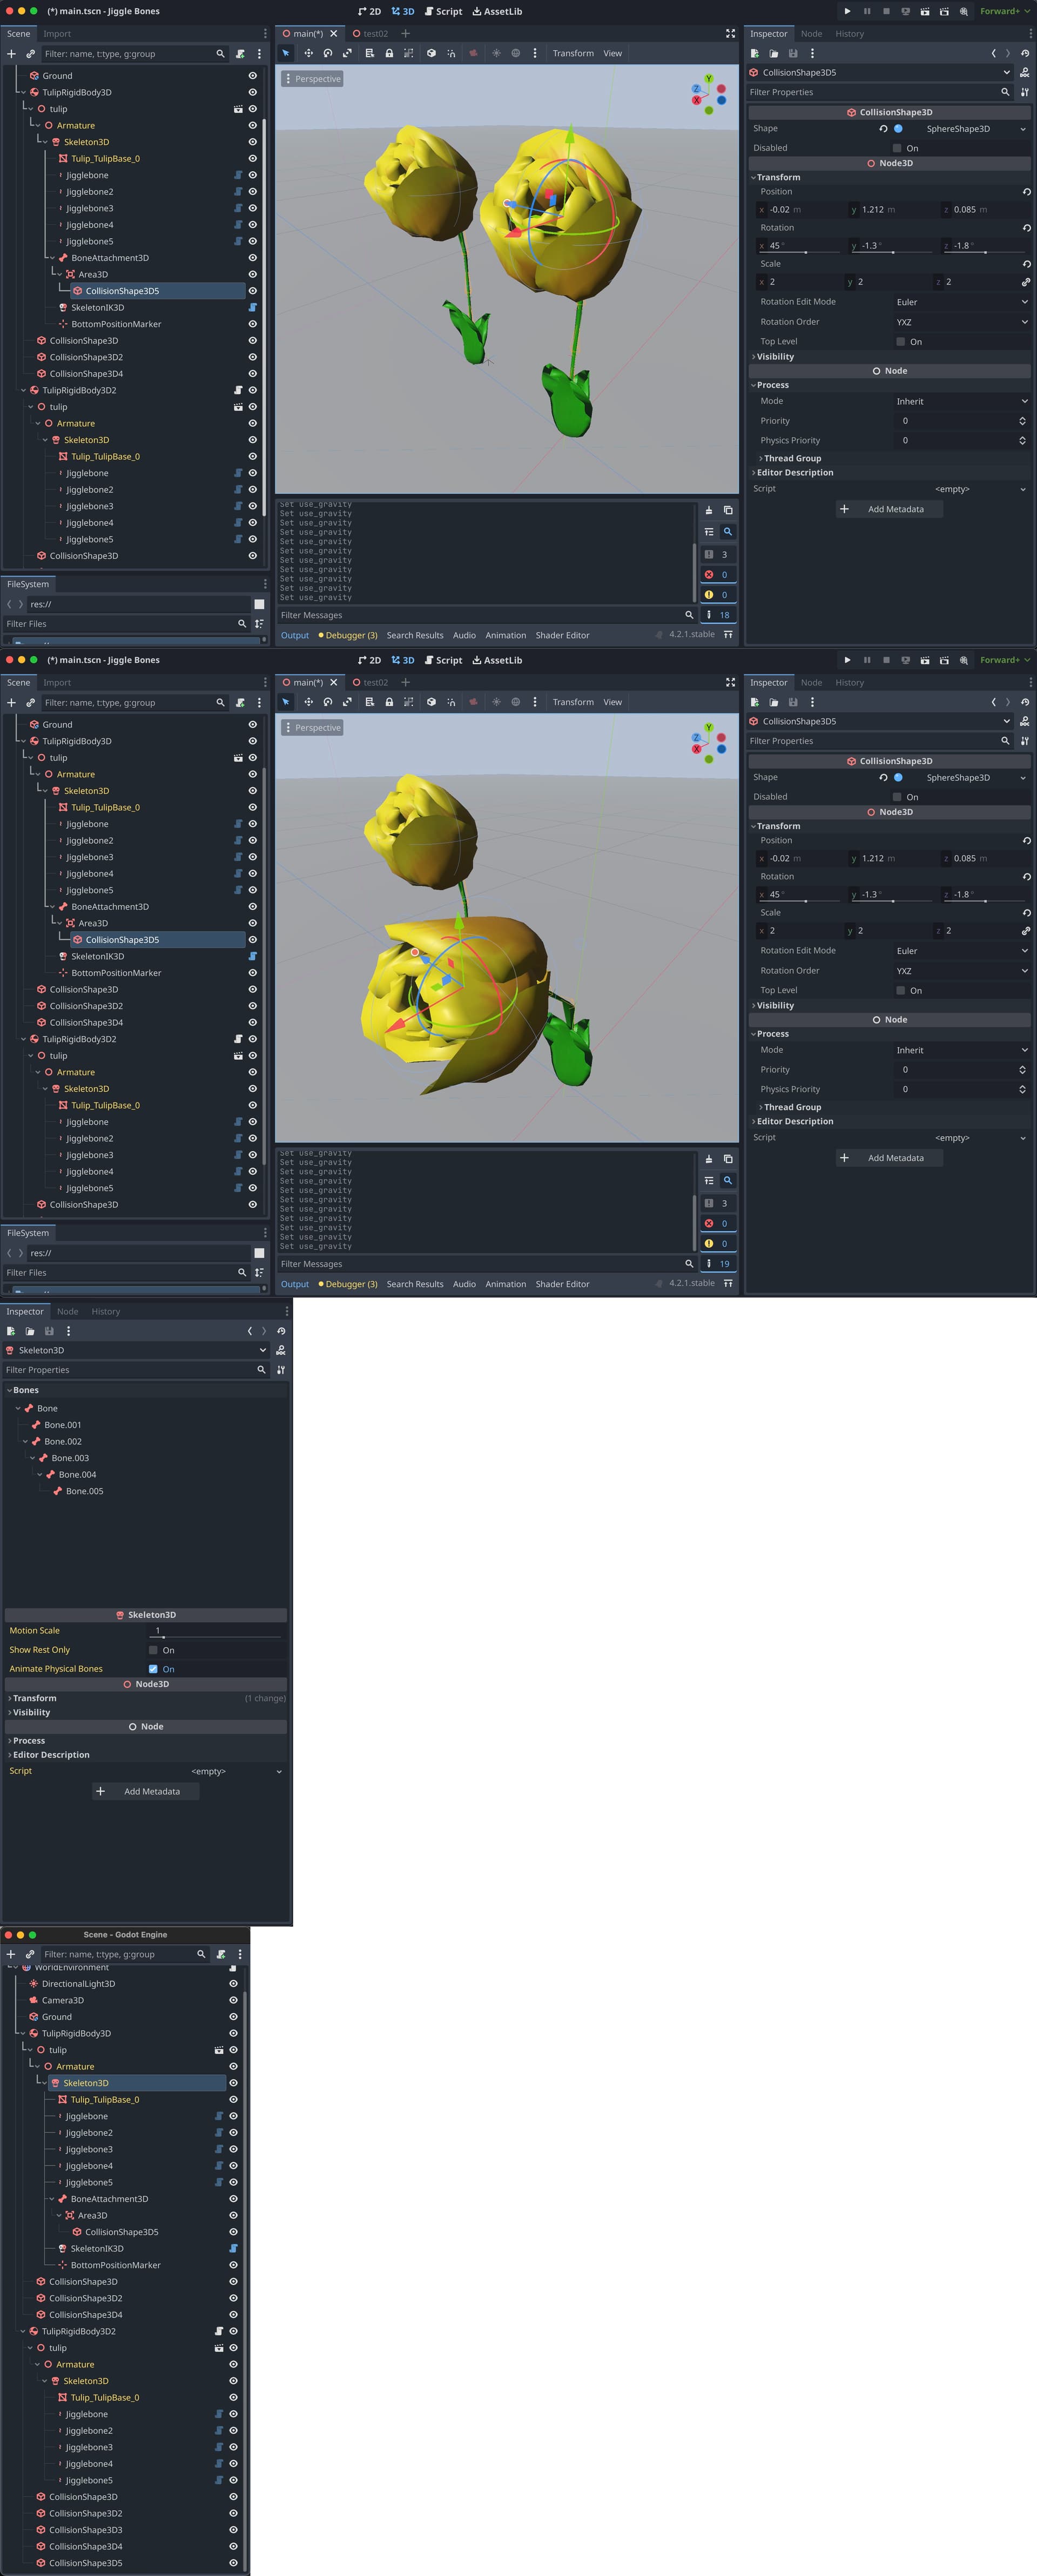
Task: Uncheck Animate Physical Bones checkbox
Action: [153, 1669]
